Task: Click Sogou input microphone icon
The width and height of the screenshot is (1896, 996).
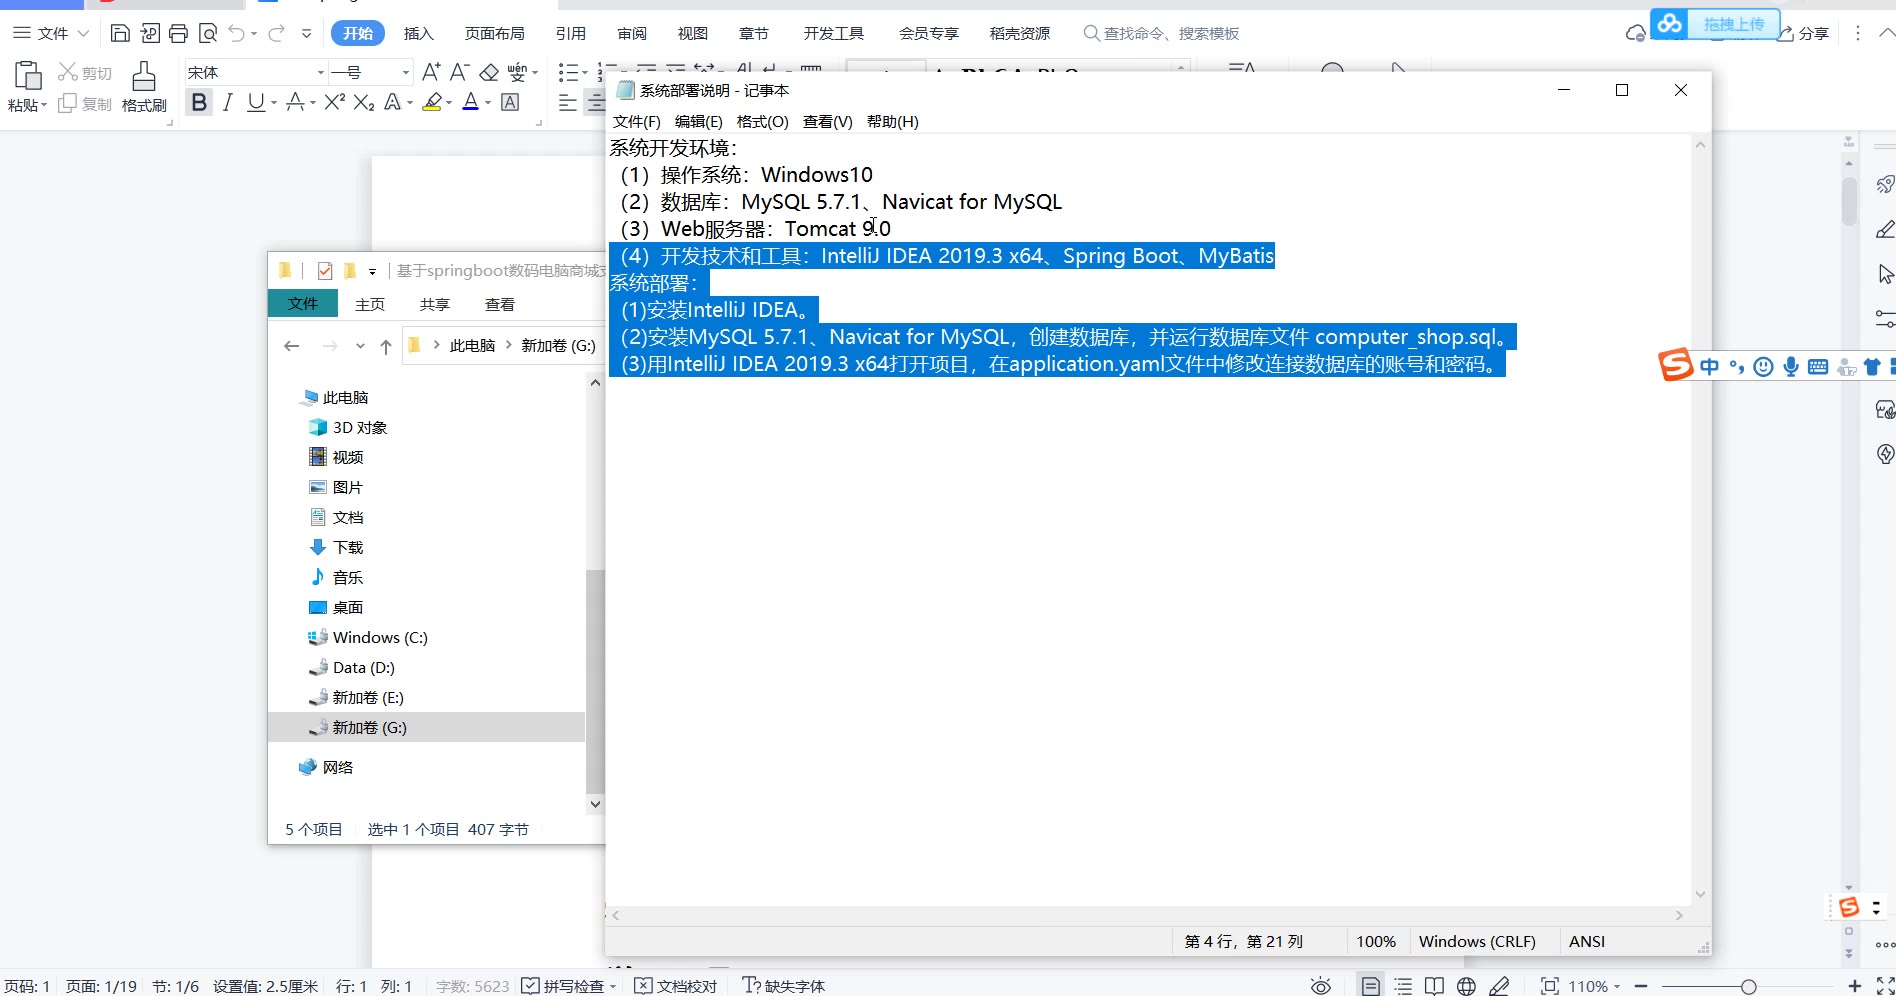Action: pos(1791,367)
